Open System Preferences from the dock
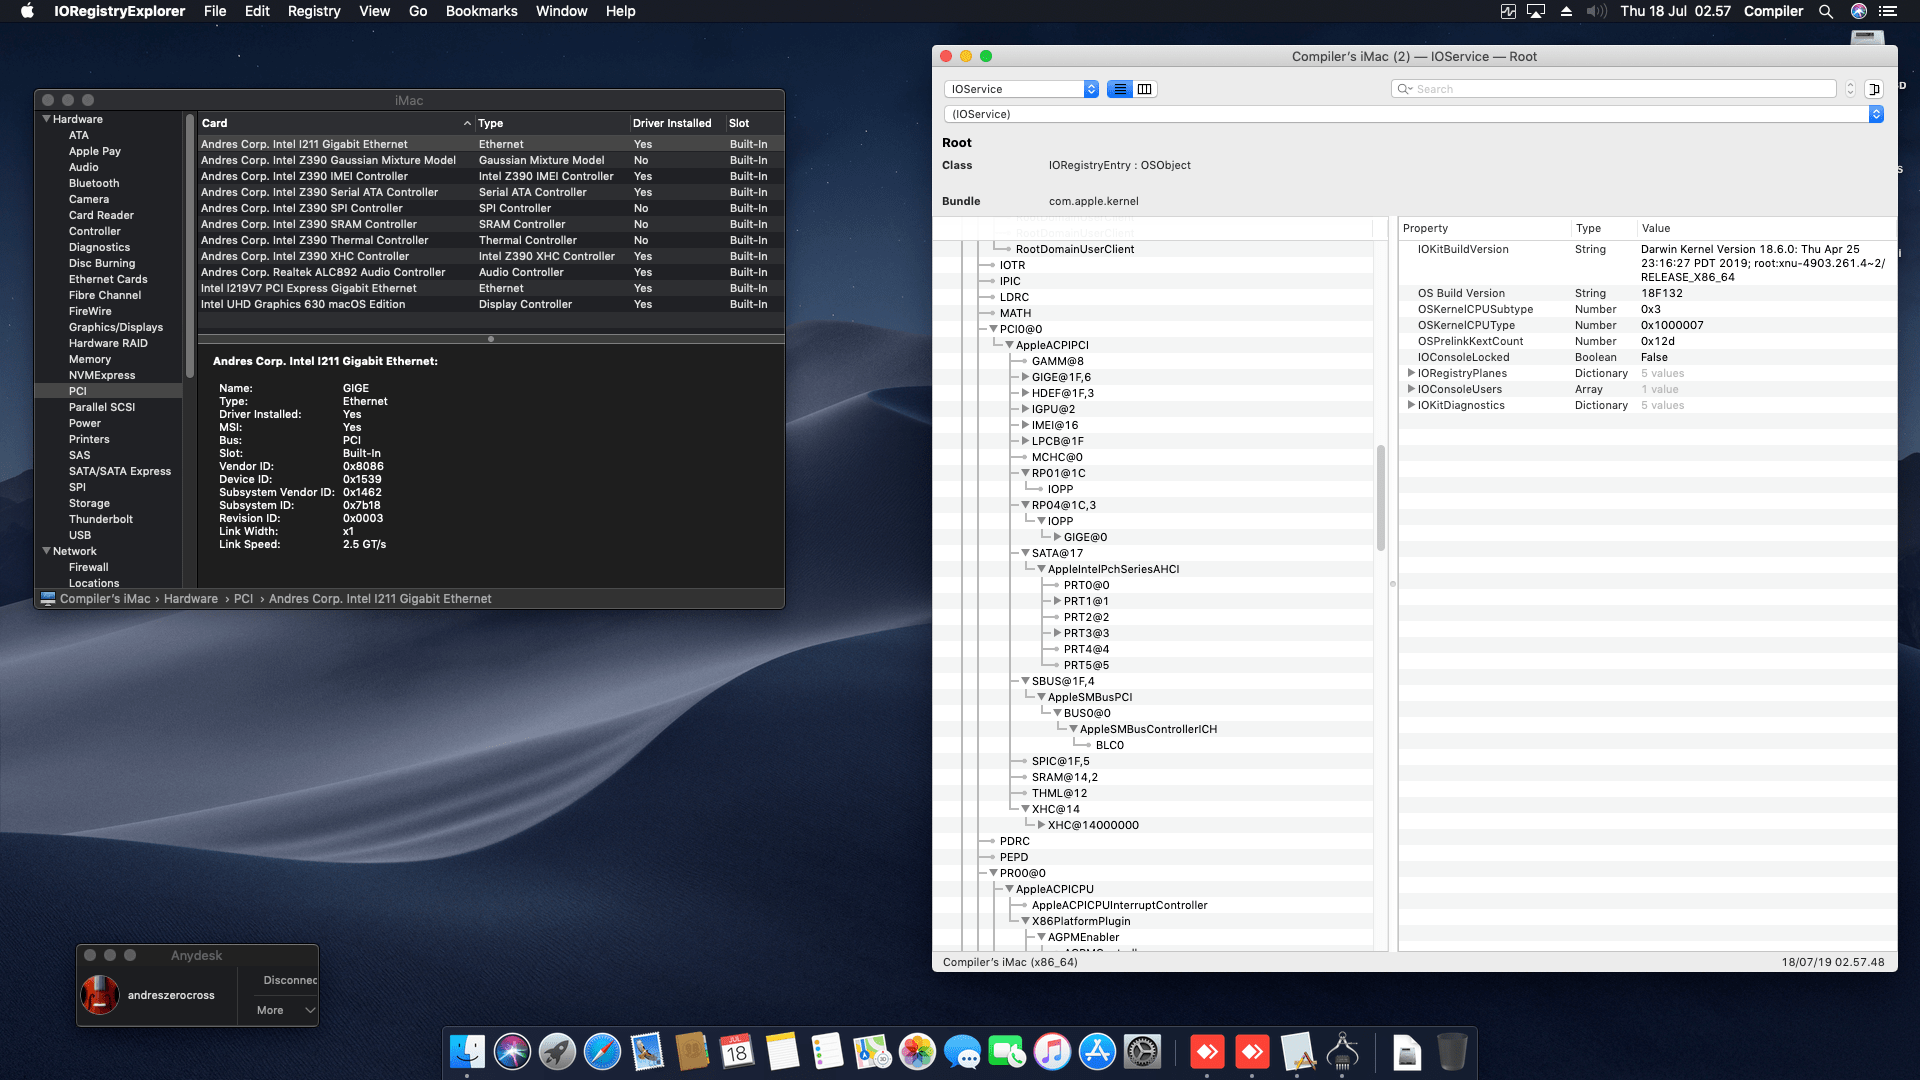 pos(1142,1052)
